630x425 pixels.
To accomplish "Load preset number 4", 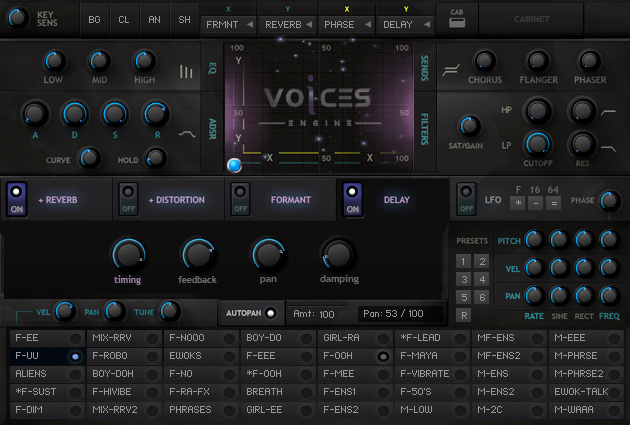I will point(482,279).
